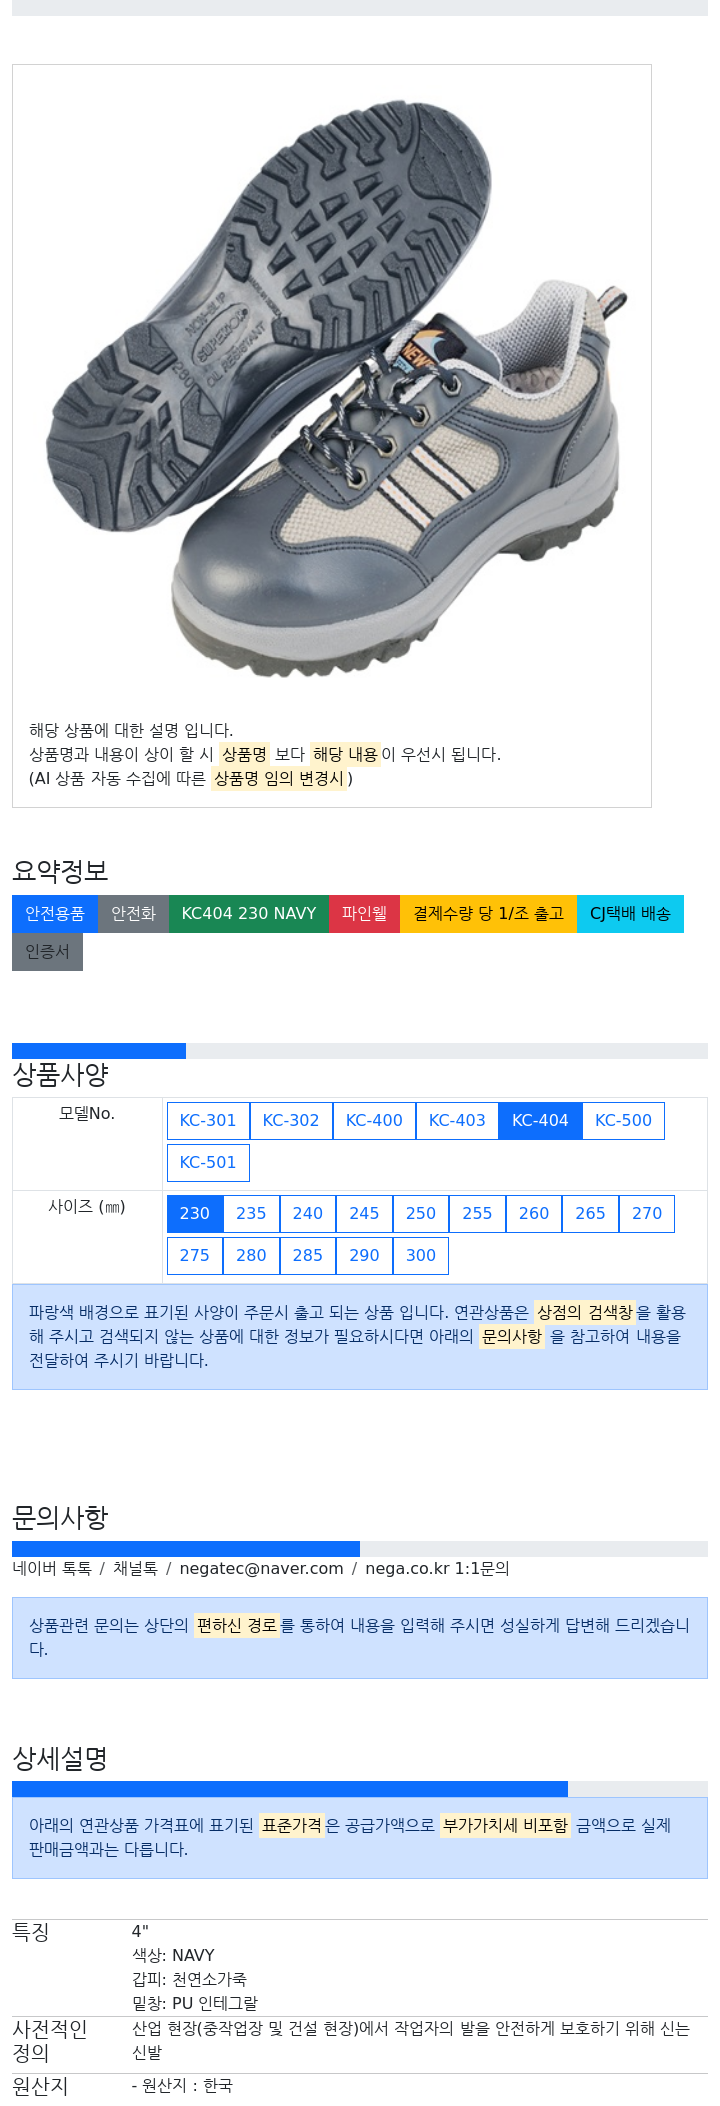The image size is (720, 2106).
Task: Switch to model KC-500
Action: pyautogui.click(x=623, y=1121)
